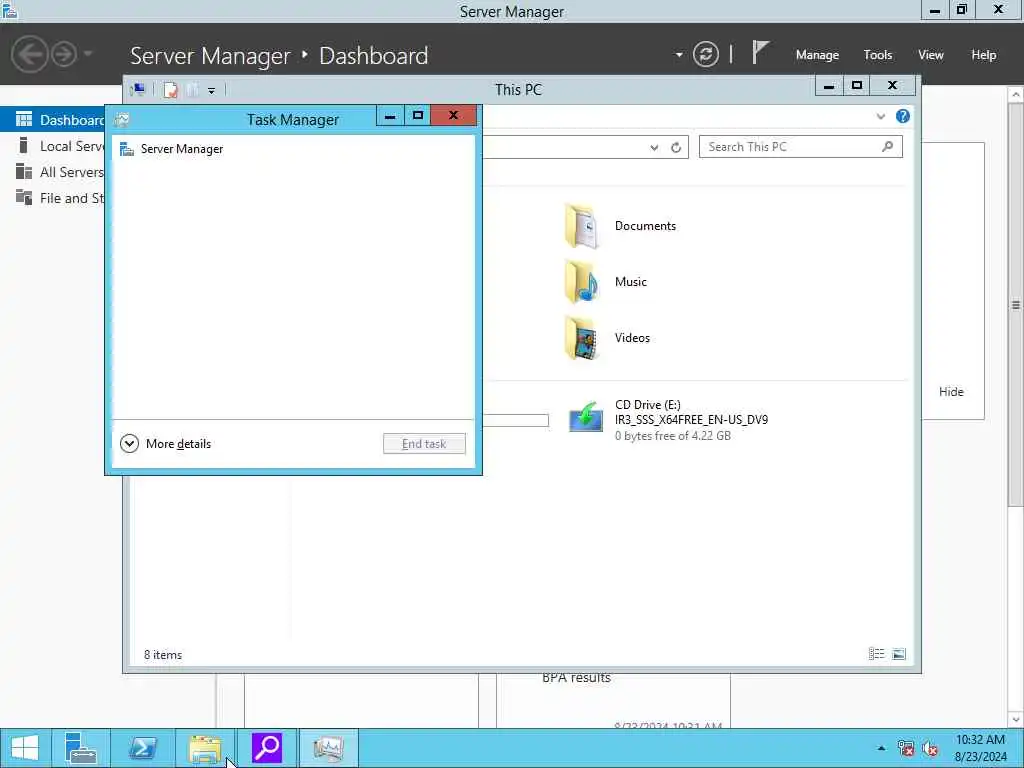The image size is (1024, 768).
Task: Select Local Server in sidebar
Action: coord(52,146)
